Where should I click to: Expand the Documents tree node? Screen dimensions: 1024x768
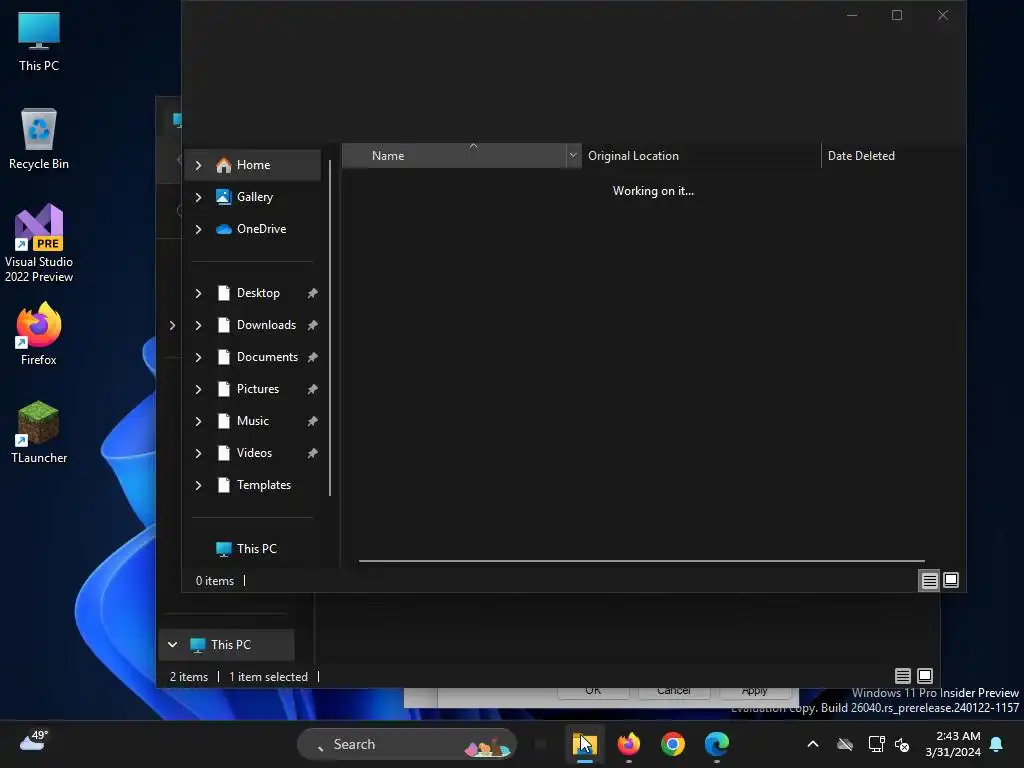(x=199, y=357)
